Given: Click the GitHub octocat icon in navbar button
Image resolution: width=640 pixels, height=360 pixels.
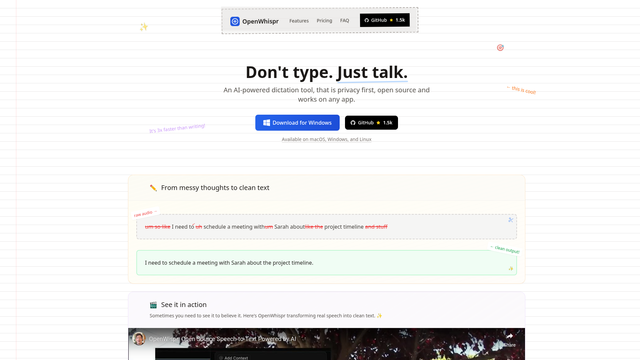Looking at the screenshot, I should 367,20.
